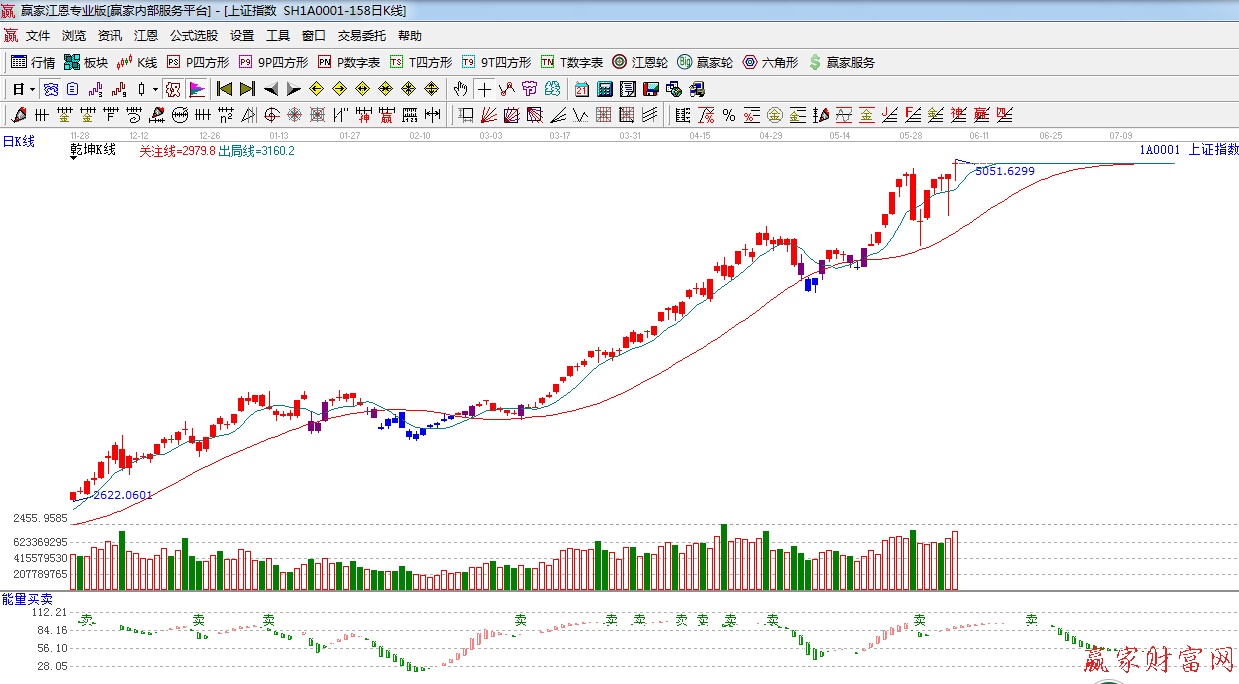
Task: Expand the candlestick style dropdown arrow
Action: pyautogui.click(x=155, y=89)
